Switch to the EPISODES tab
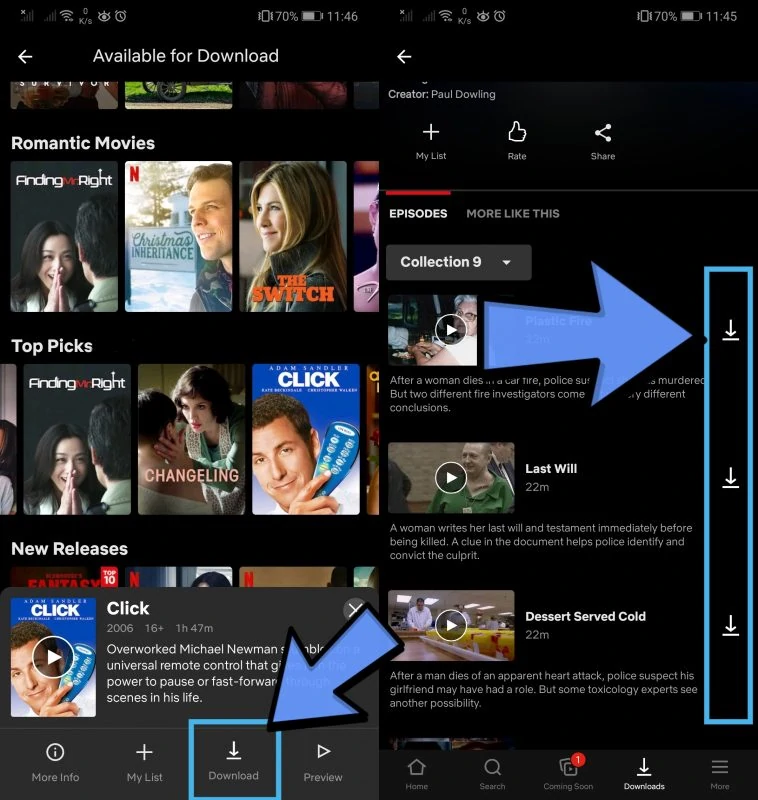 (418, 214)
